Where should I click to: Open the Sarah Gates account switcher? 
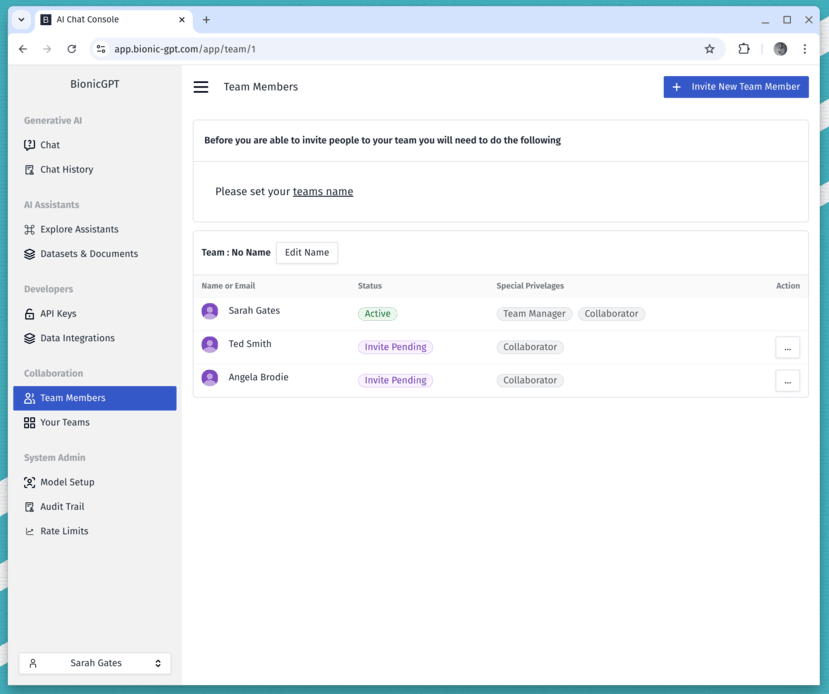94,663
